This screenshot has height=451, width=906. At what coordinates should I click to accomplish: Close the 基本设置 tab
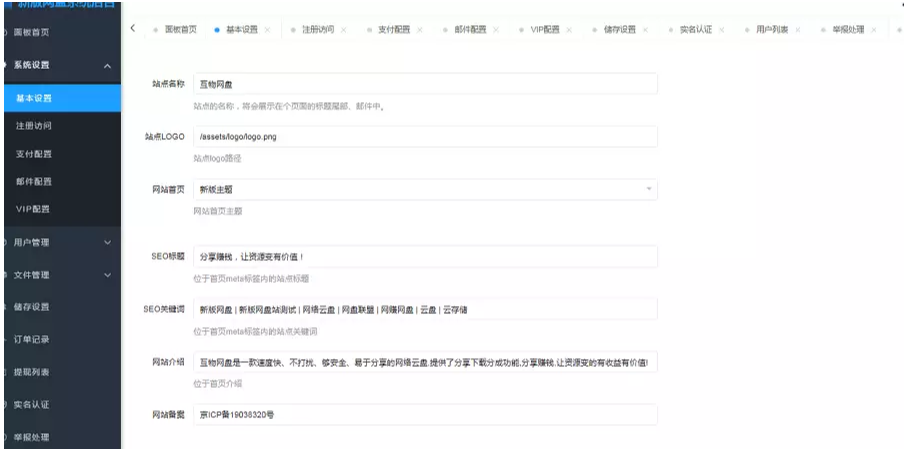point(267,30)
